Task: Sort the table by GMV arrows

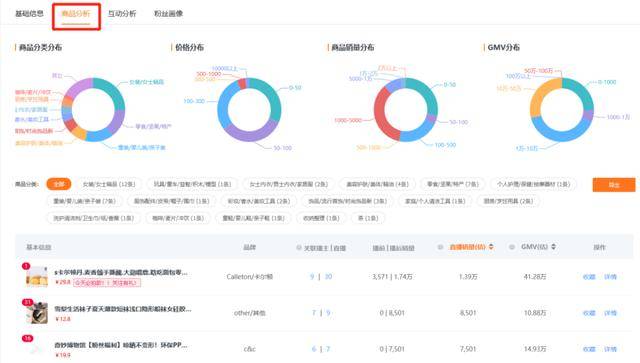Action: pos(553,247)
